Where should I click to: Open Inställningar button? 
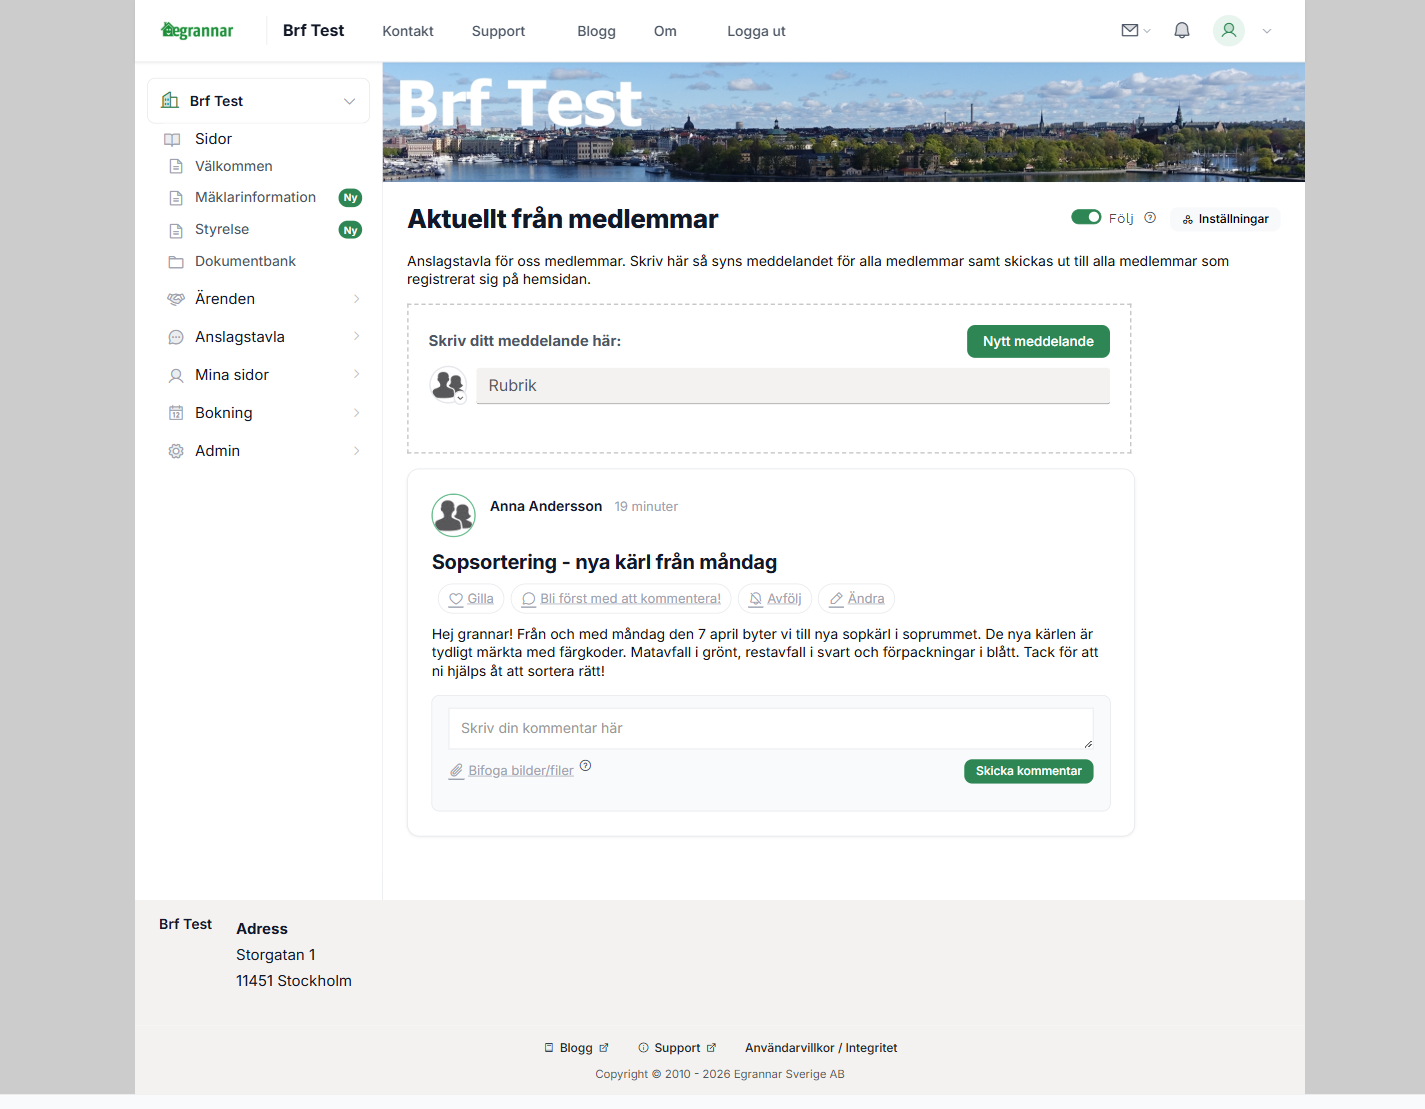click(x=1225, y=219)
